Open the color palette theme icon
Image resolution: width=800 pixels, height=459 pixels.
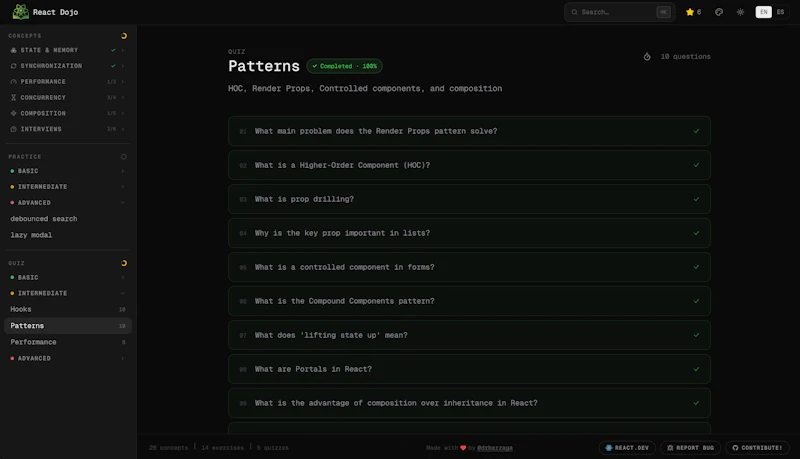click(x=719, y=12)
